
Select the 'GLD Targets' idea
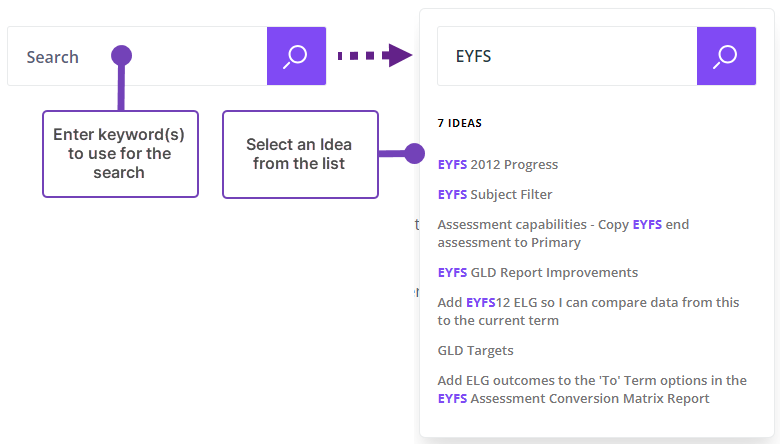click(x=476, y=350)
